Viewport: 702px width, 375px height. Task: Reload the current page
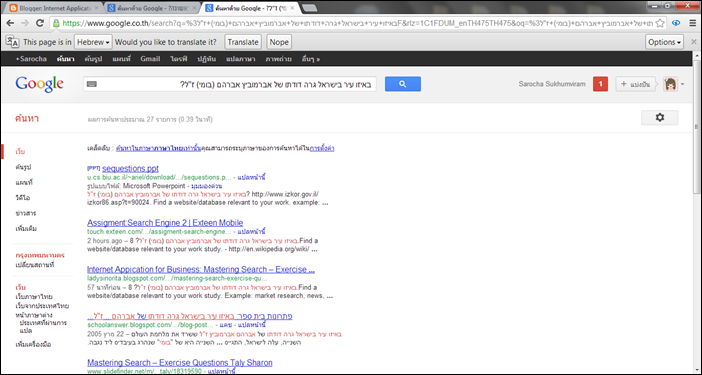coord(40,23)
